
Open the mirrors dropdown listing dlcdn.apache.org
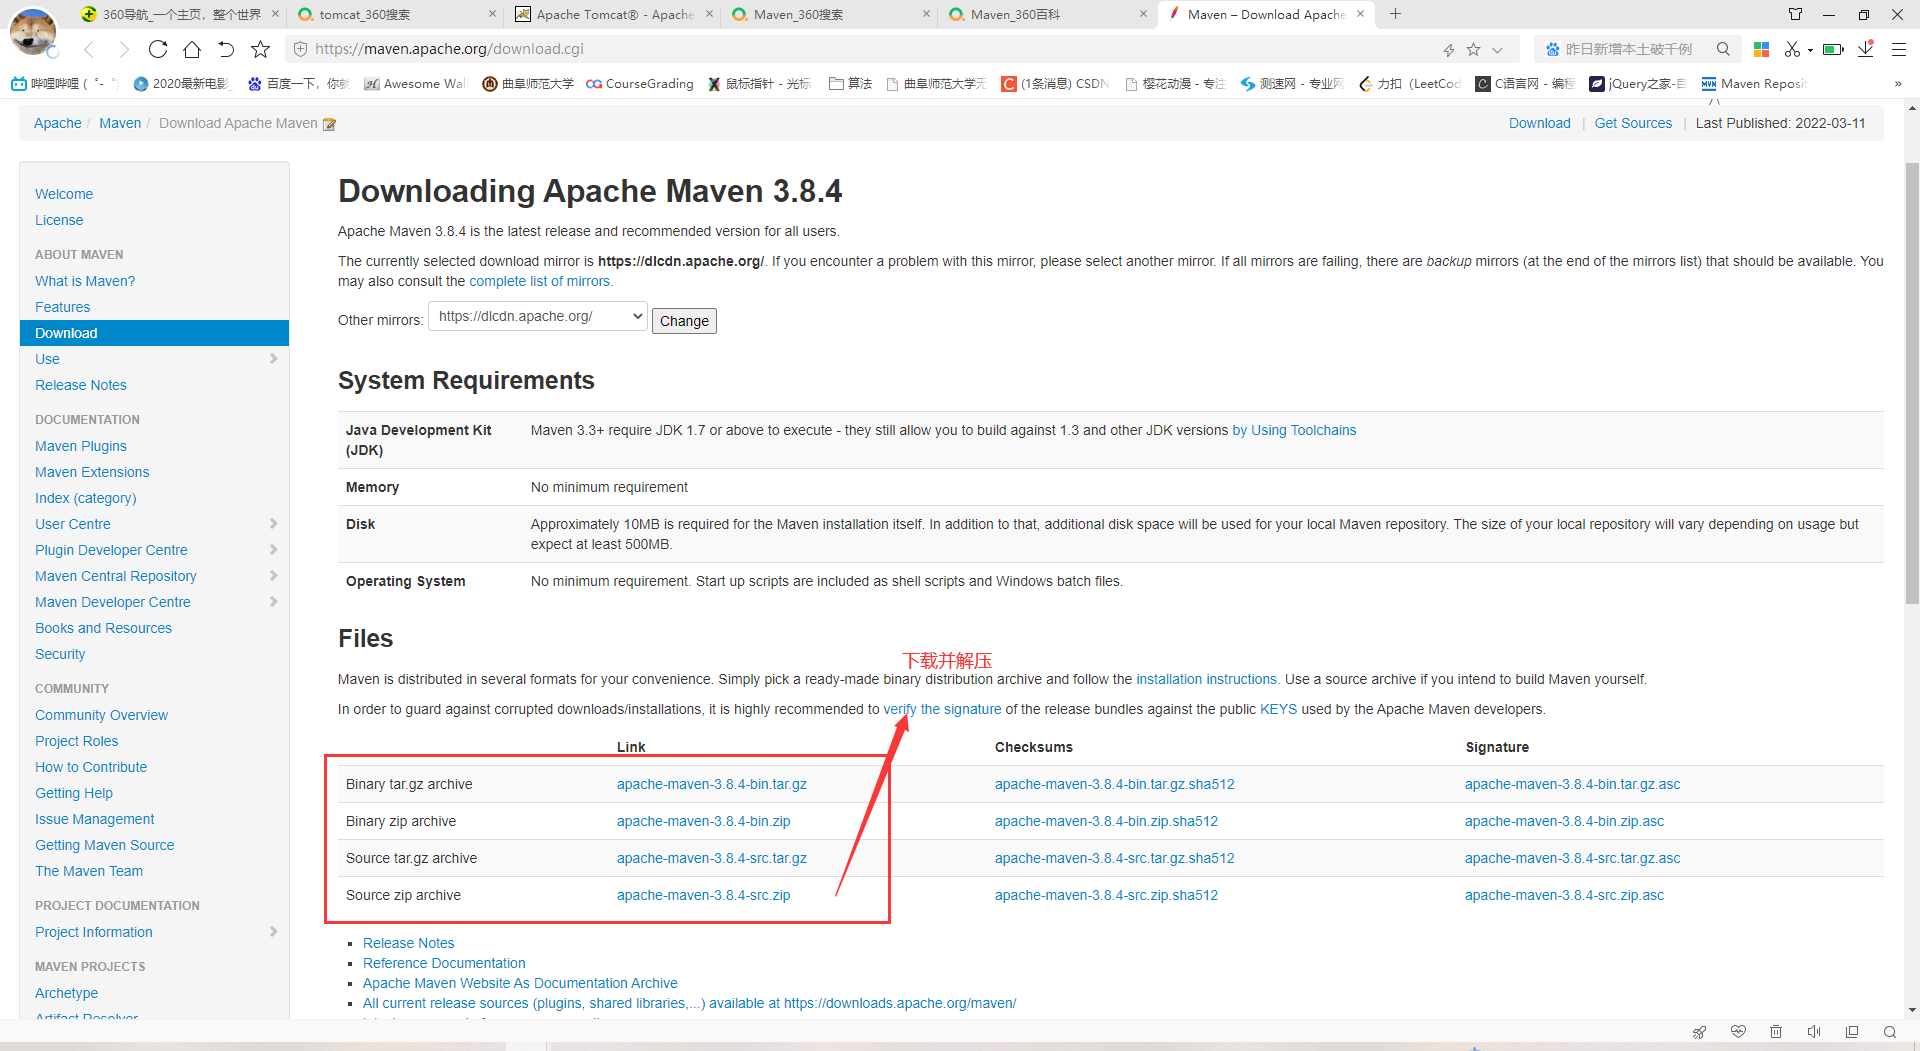536,316
